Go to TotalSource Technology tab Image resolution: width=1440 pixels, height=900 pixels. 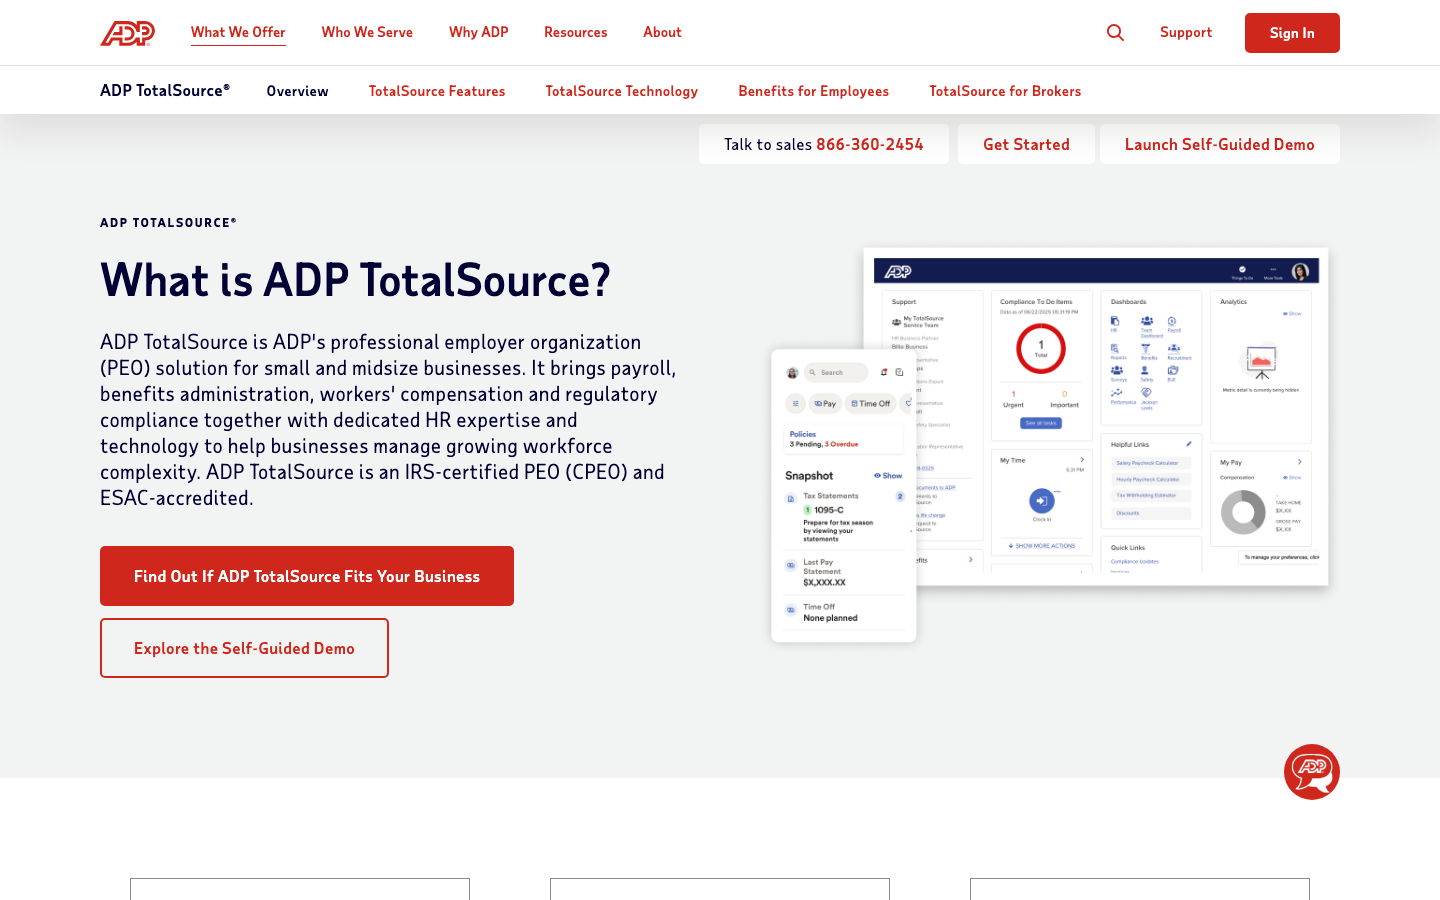point(622,91)
